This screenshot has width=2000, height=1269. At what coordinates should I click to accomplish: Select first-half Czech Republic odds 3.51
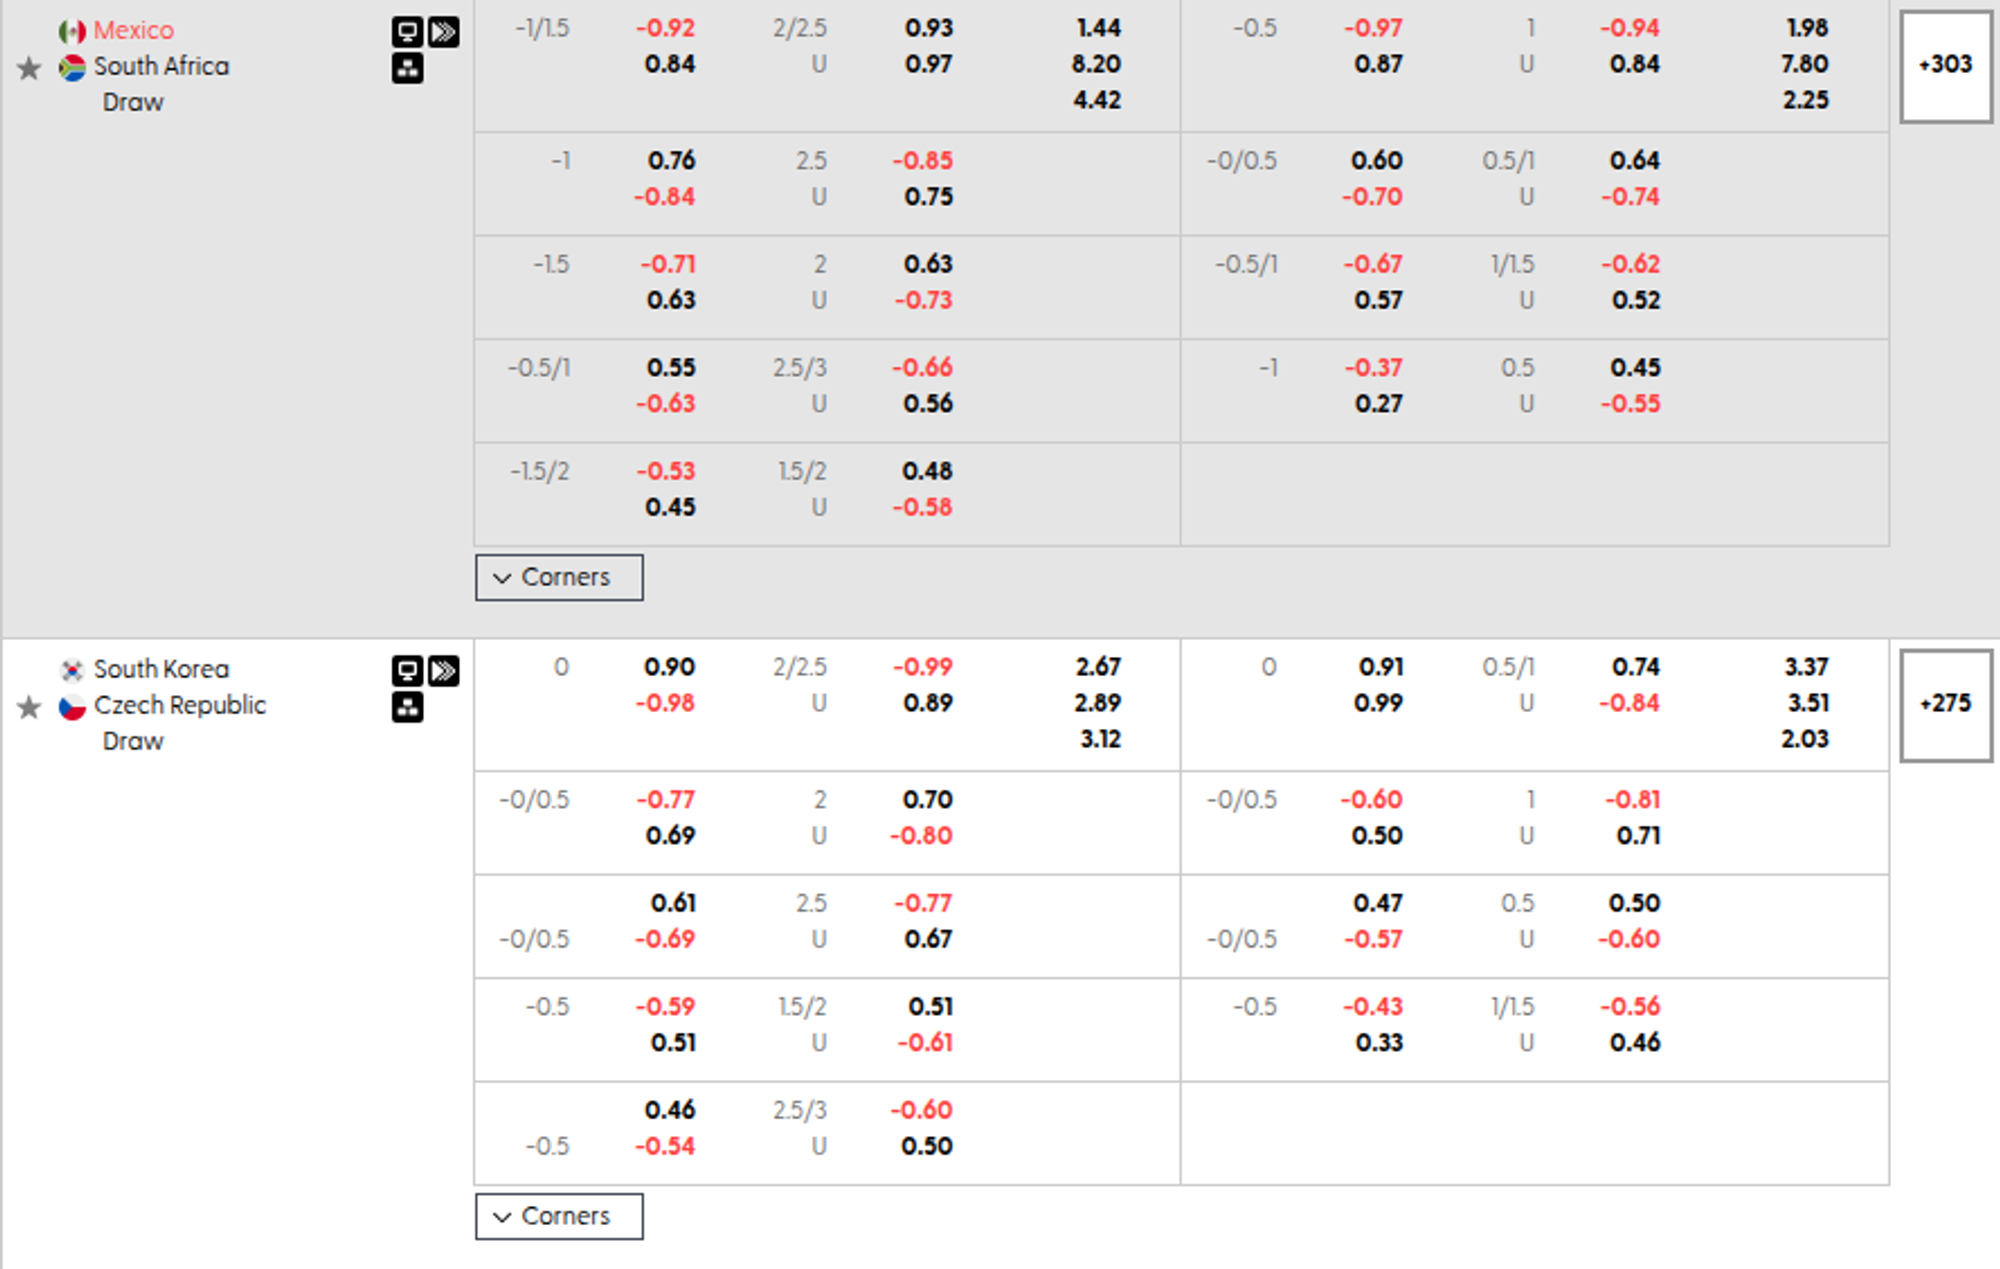(1808, 703)
